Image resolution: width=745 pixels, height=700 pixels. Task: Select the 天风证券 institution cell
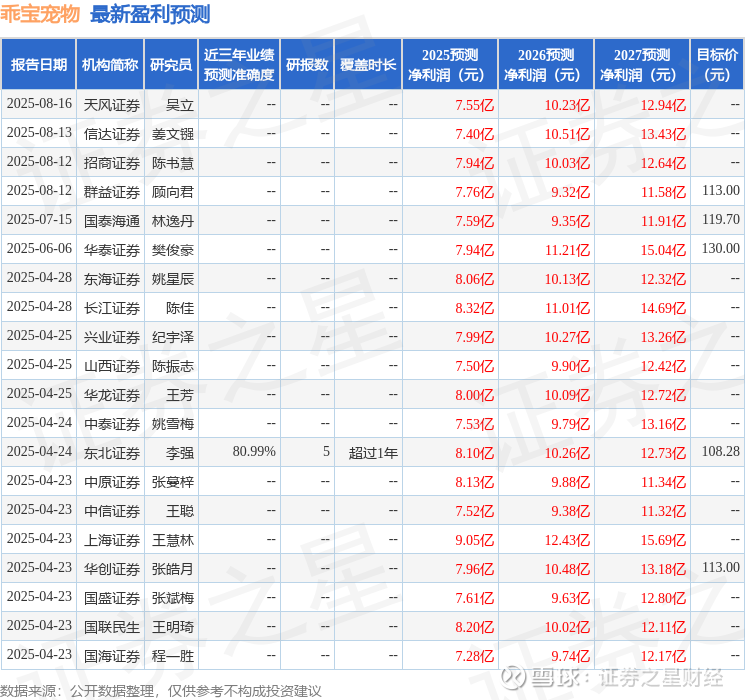click(x=112, y=105)
